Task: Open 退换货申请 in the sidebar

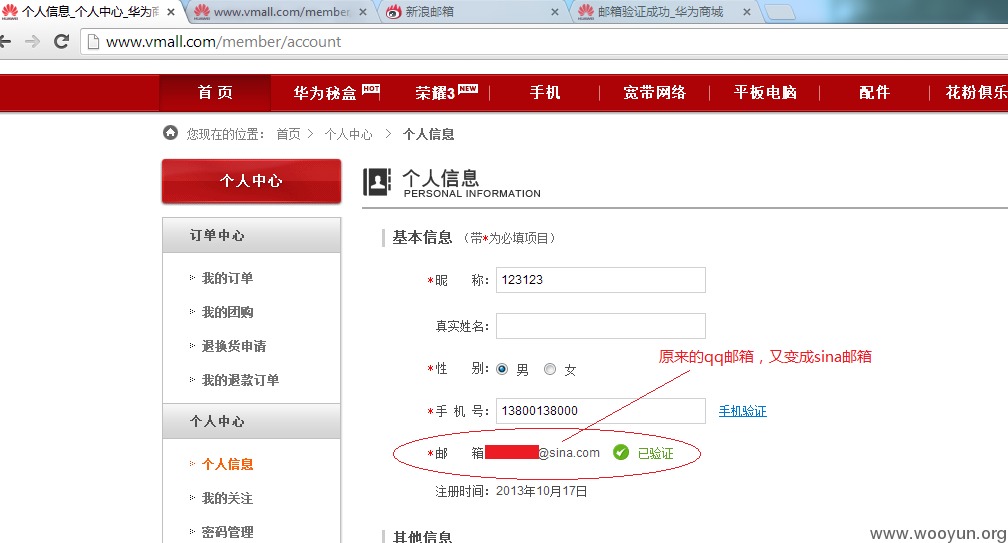Action: click(x=233, y=346)
